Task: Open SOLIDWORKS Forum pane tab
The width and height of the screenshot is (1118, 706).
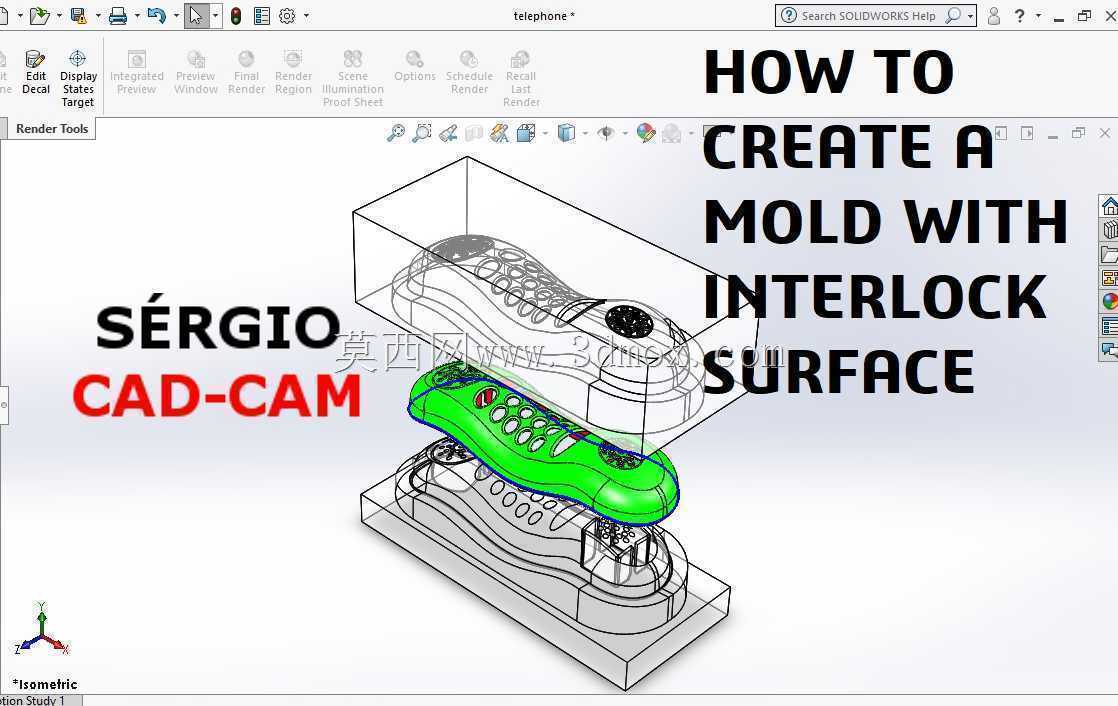Action: pos(1109,349)
